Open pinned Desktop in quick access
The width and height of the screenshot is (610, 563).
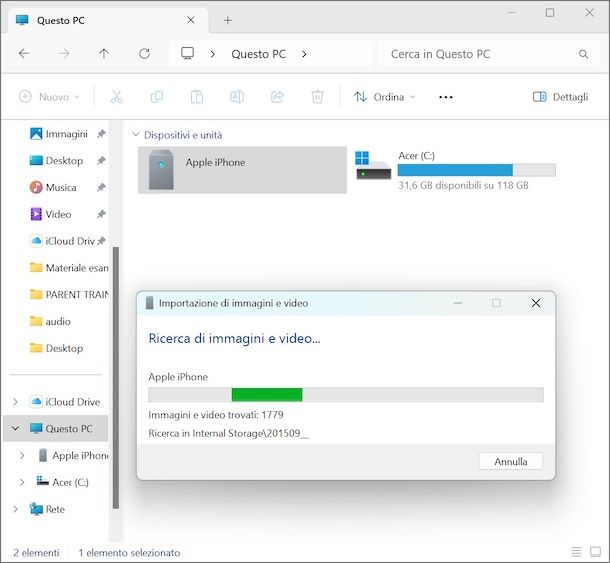(56, 161)
